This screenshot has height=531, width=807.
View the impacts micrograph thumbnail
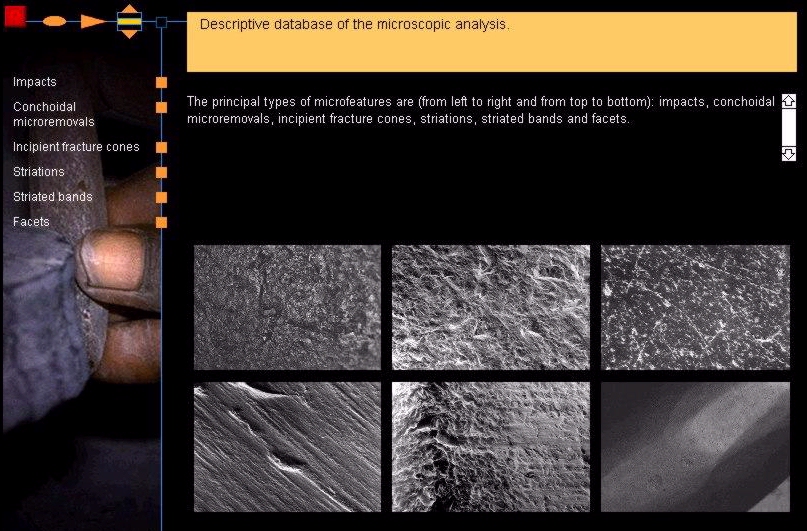(287, 307)
